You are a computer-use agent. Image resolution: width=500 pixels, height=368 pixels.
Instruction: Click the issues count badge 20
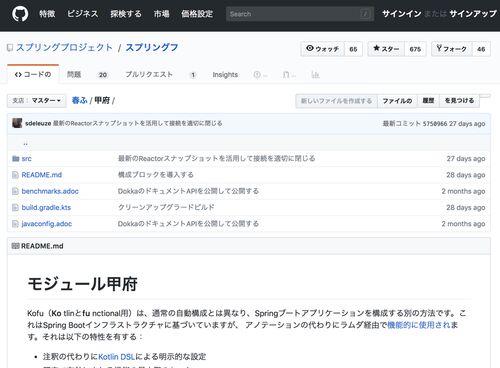(103, 75)
